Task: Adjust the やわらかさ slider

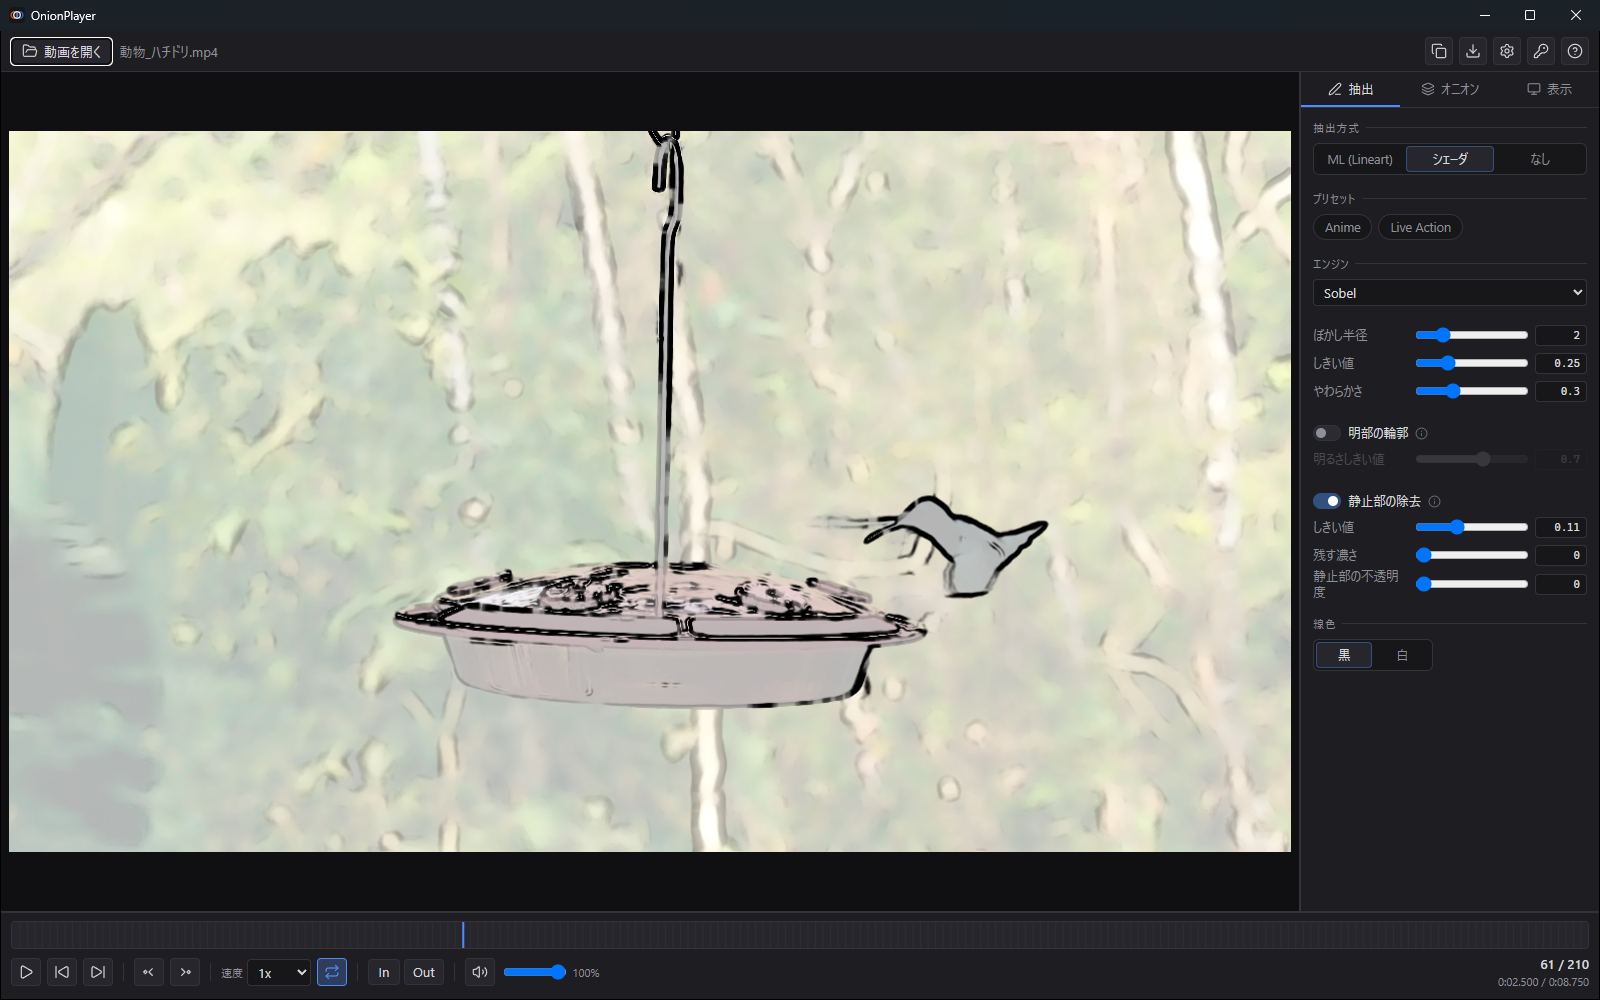Action: [x=1471, y=391]
